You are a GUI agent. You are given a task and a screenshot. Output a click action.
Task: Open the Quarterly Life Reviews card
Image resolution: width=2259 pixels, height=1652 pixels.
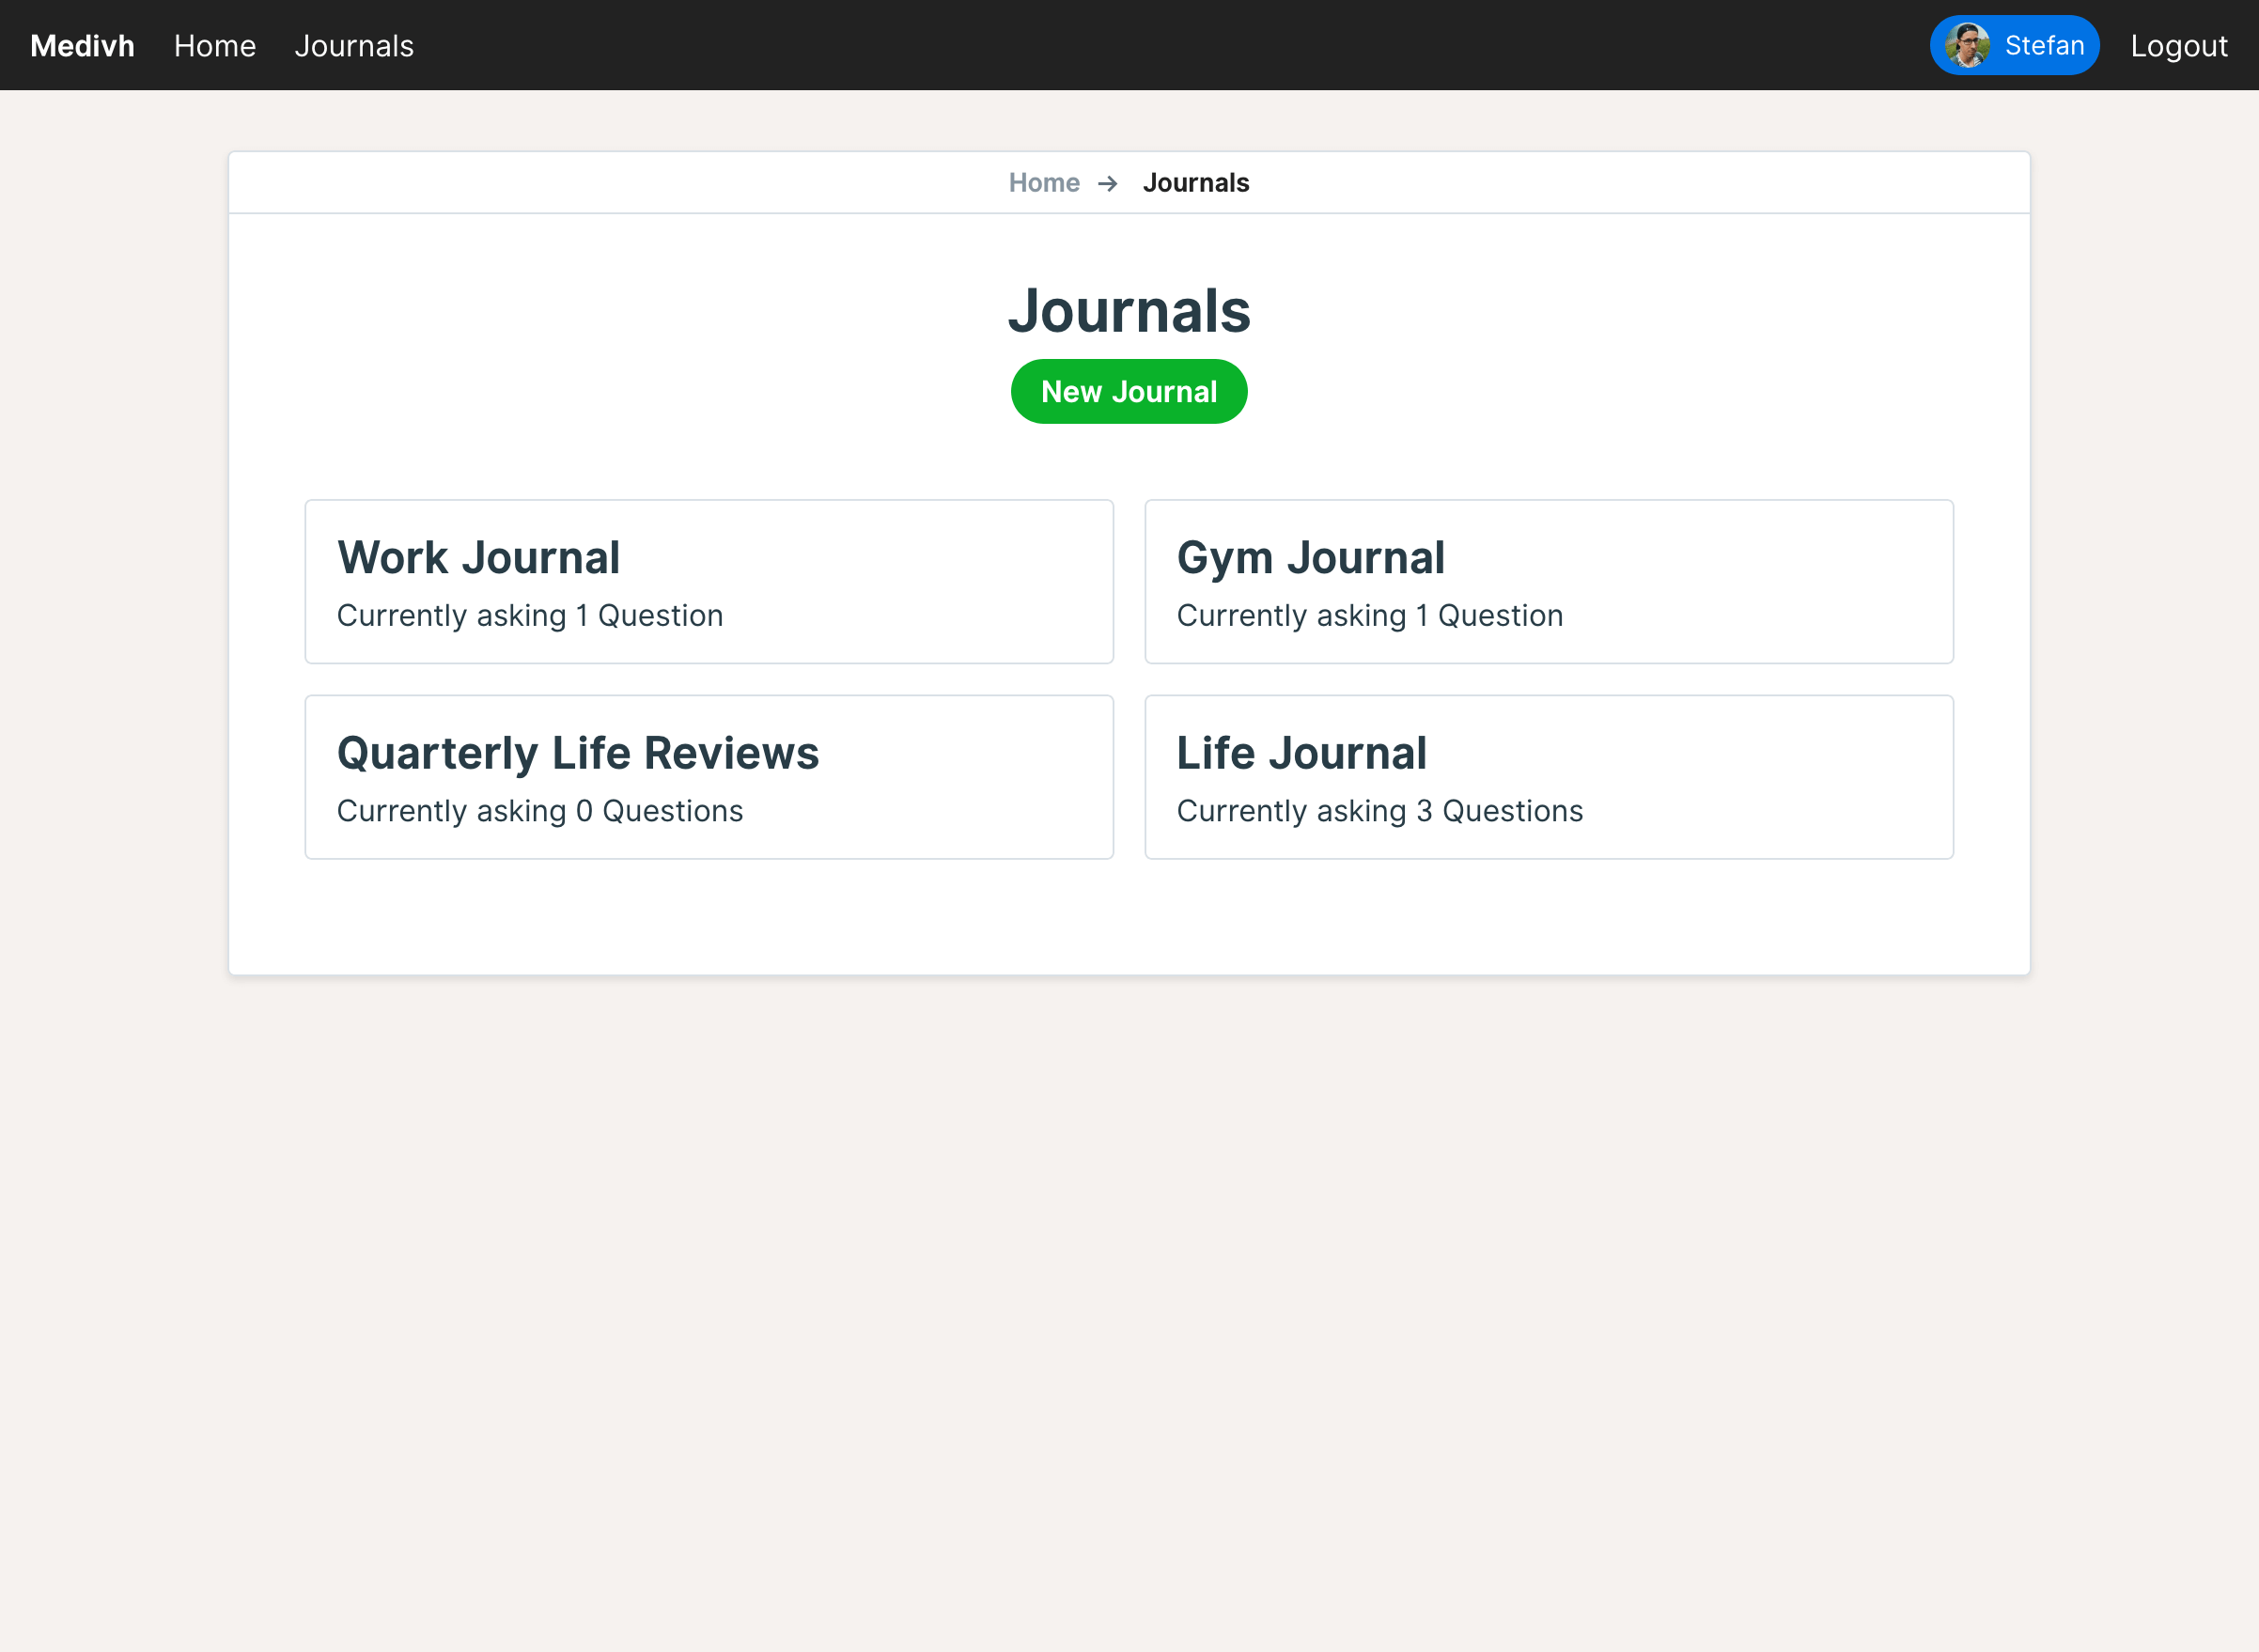tap(708, 776)
